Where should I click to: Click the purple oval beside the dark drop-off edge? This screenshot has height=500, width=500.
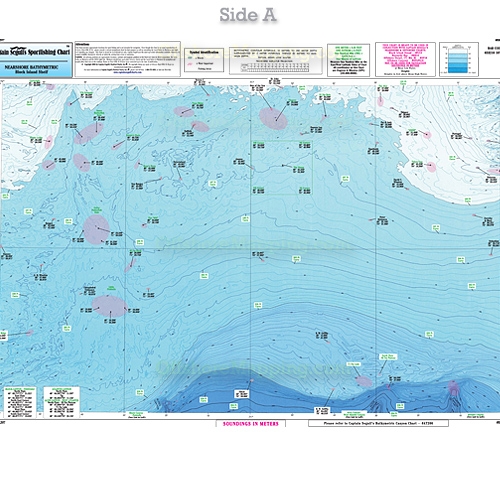363,381
